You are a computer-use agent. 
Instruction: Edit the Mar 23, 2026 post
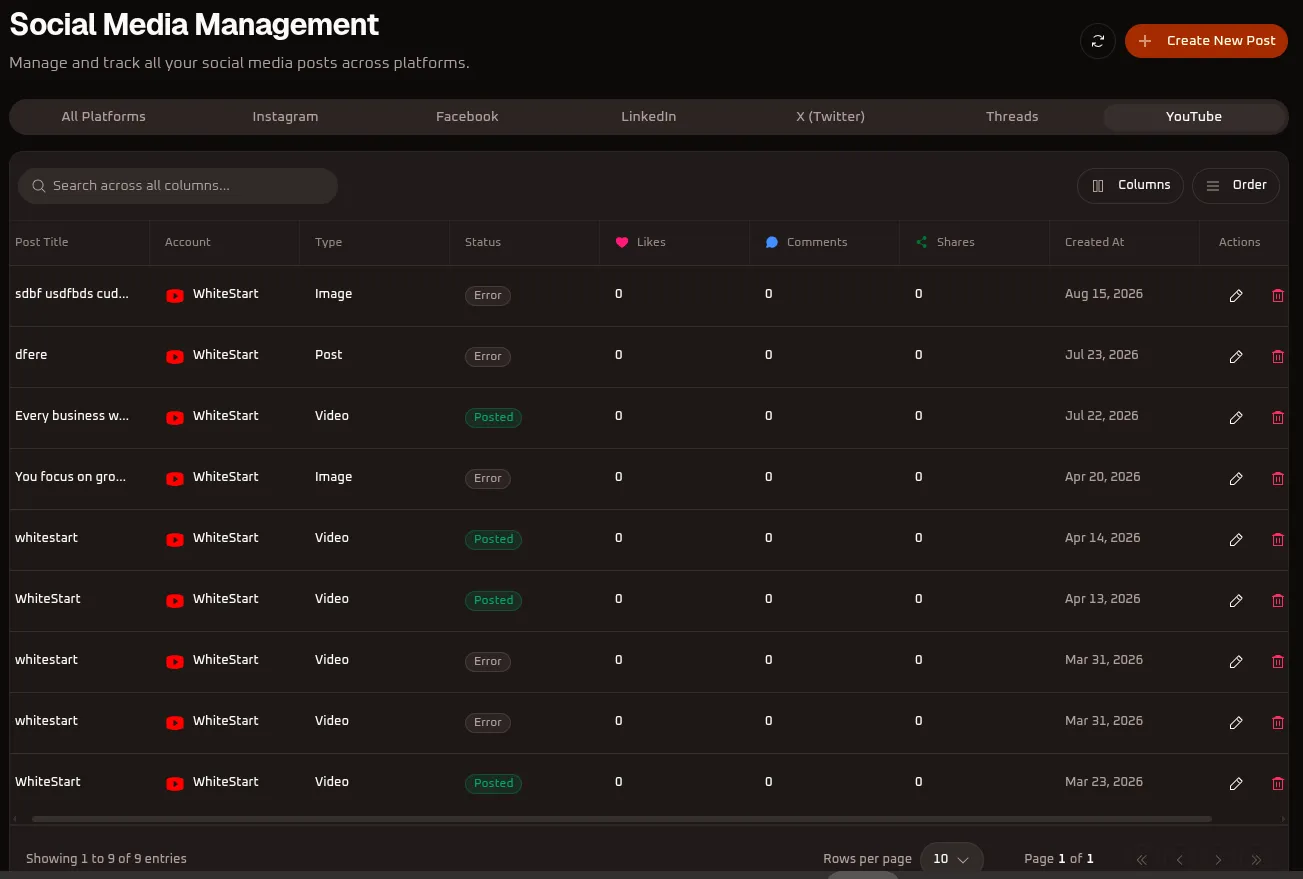point(1236,784)
